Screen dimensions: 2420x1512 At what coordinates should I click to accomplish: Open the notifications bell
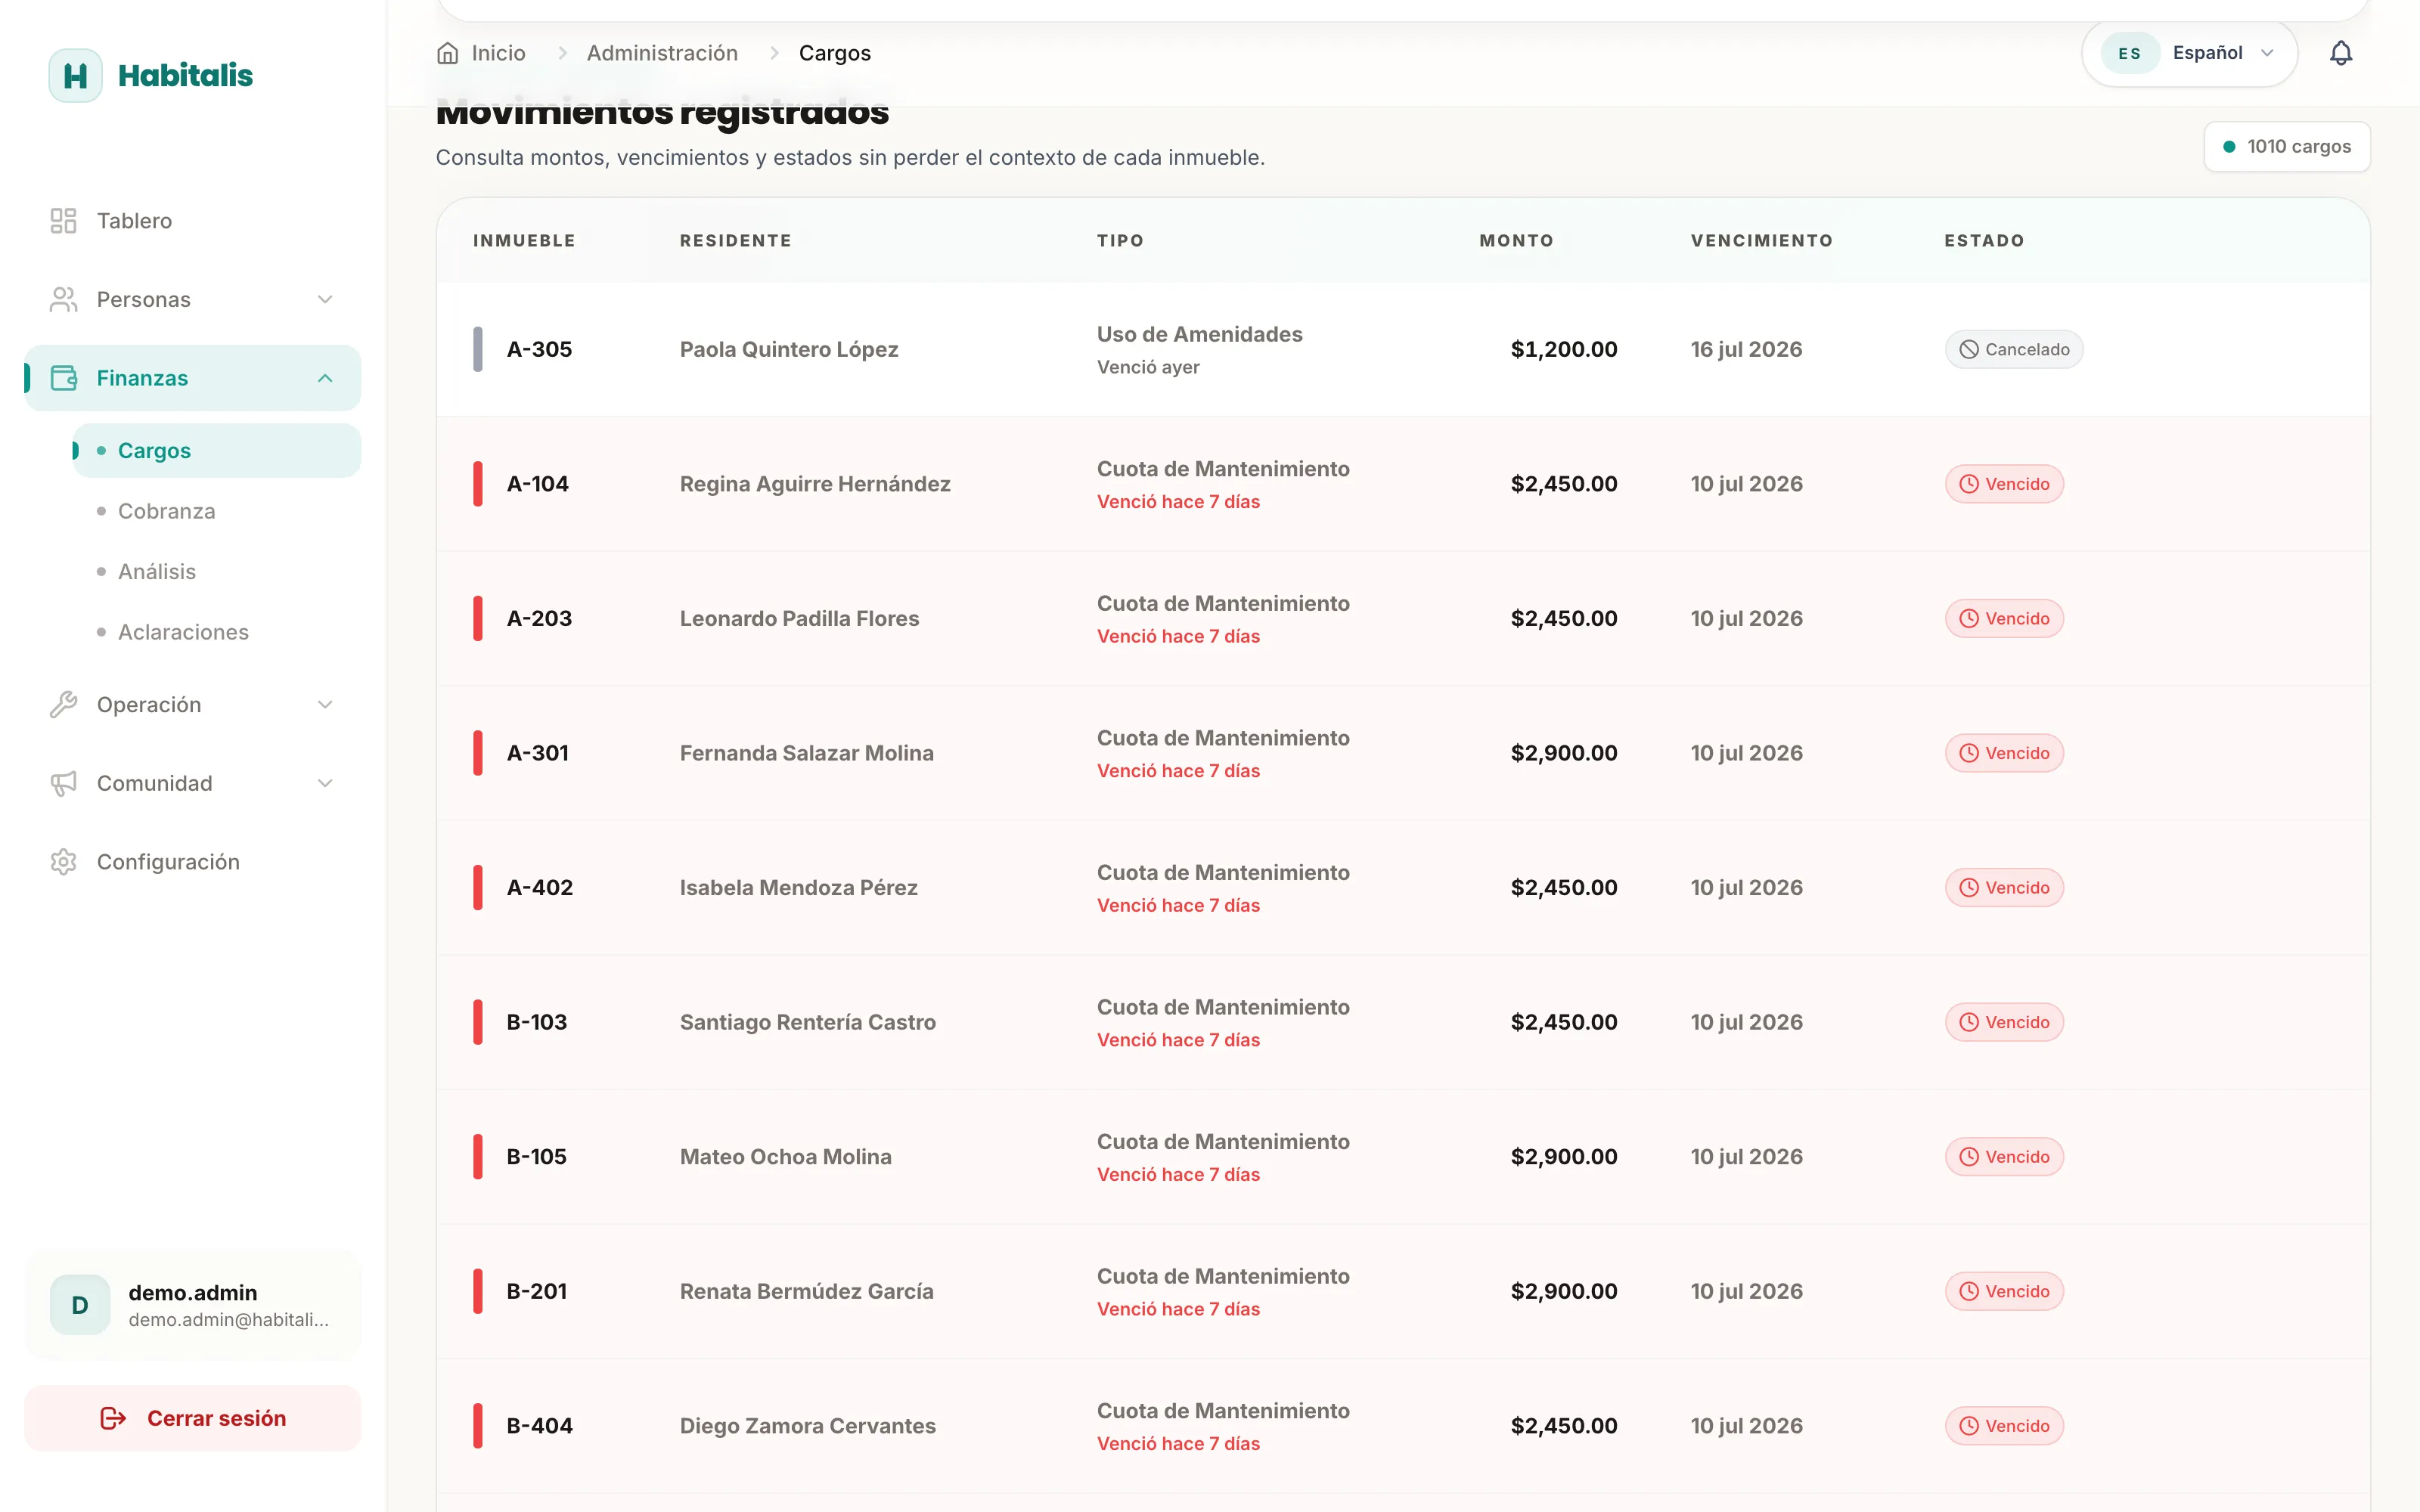click(x=2340, y=53)
